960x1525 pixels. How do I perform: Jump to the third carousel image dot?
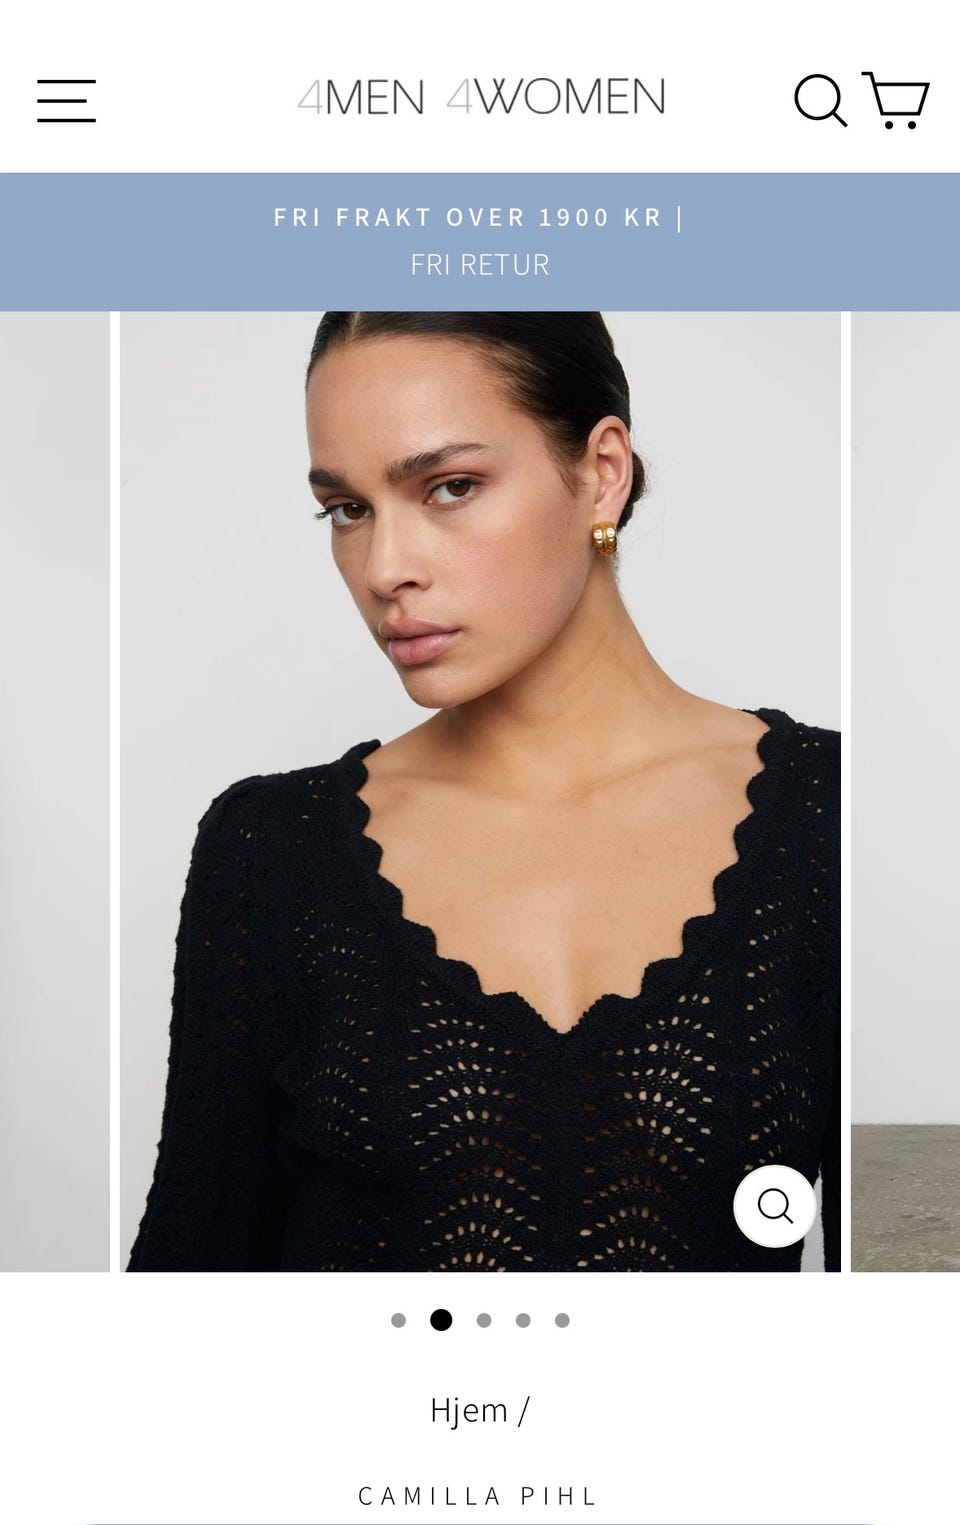484,1320
